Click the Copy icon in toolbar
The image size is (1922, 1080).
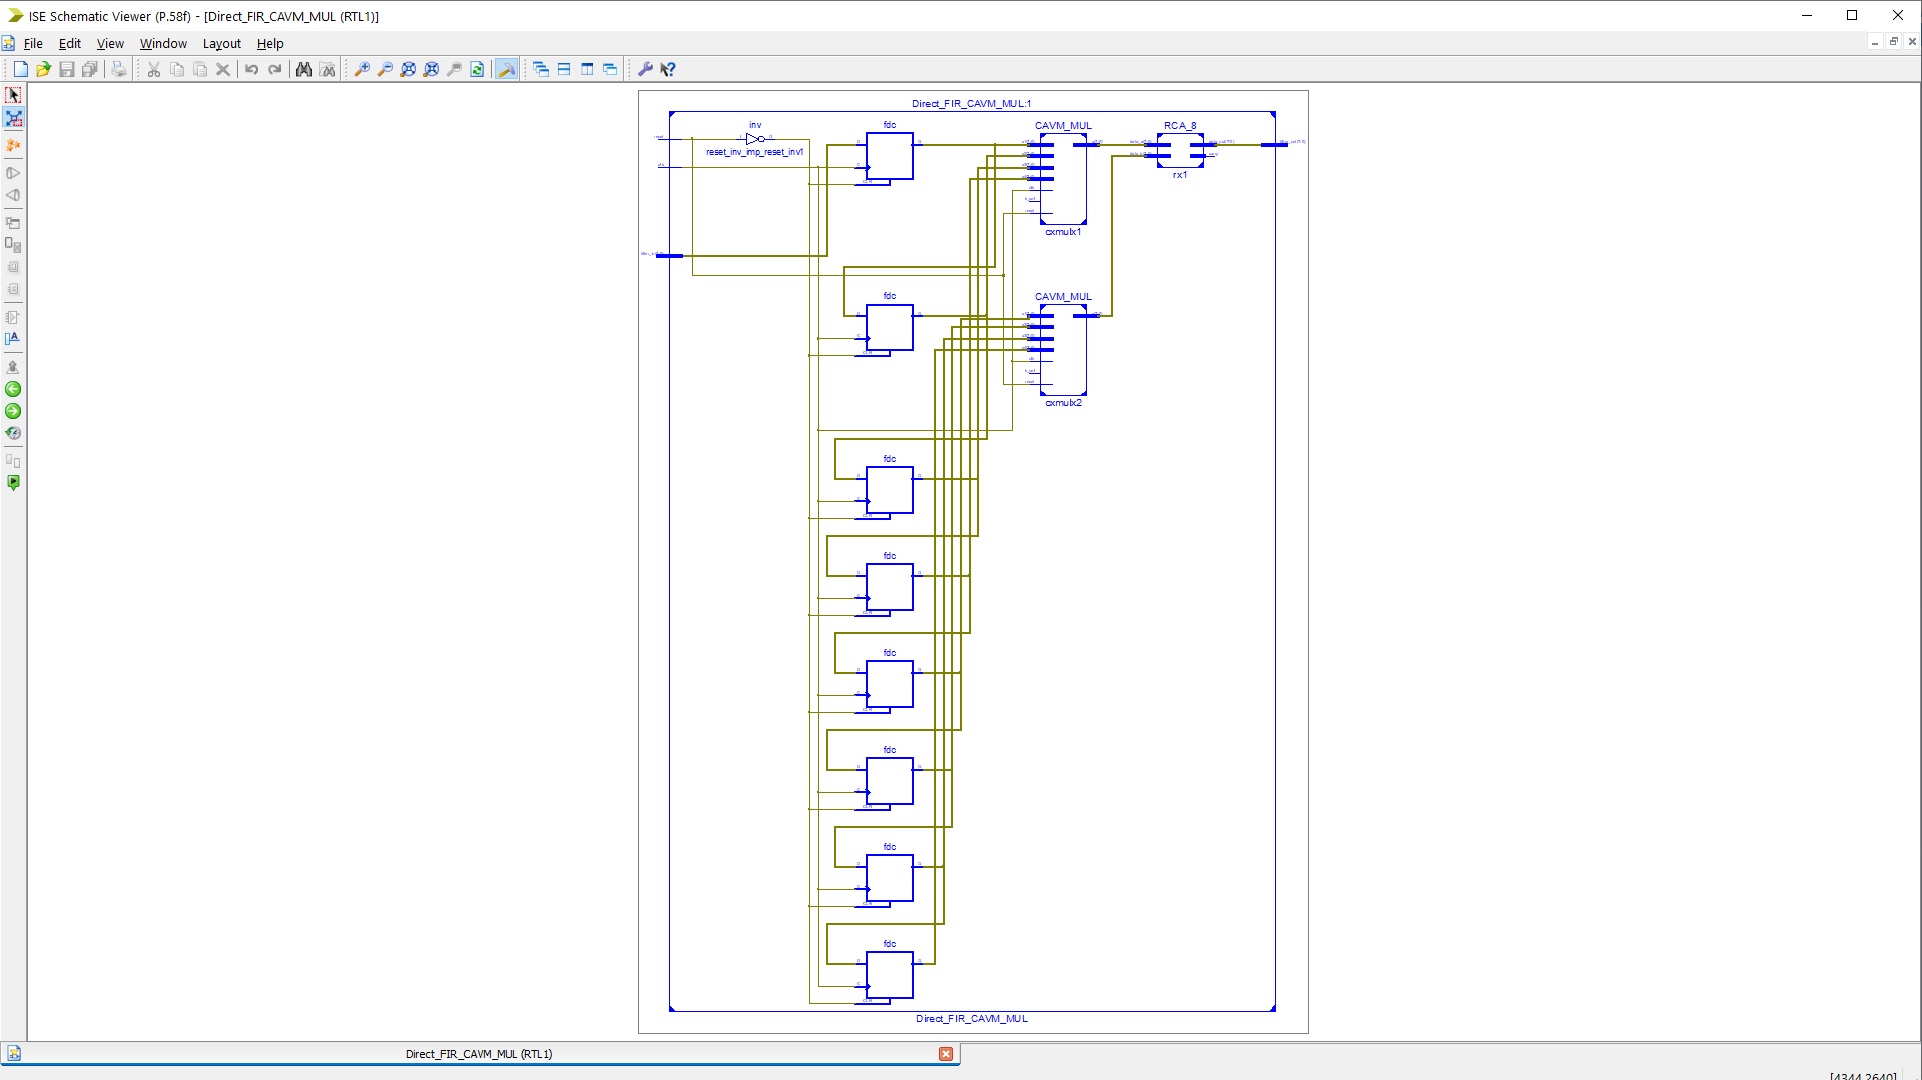[x=177, y=69]
